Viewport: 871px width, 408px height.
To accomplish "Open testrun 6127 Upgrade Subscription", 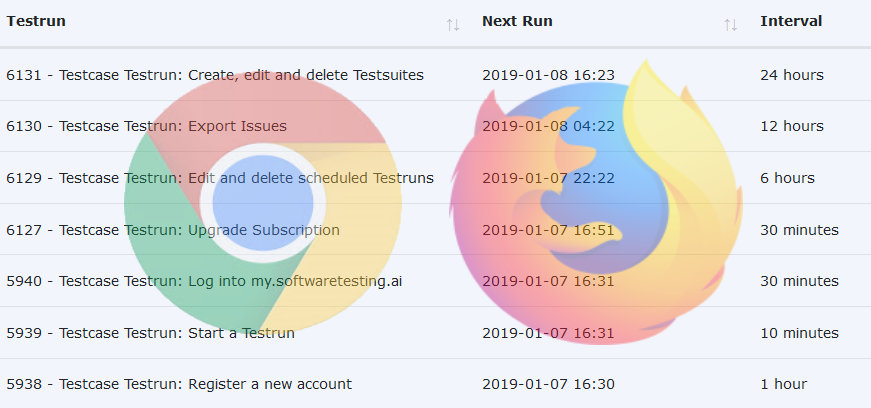I will pyautogui.click(x=173, y=230).
